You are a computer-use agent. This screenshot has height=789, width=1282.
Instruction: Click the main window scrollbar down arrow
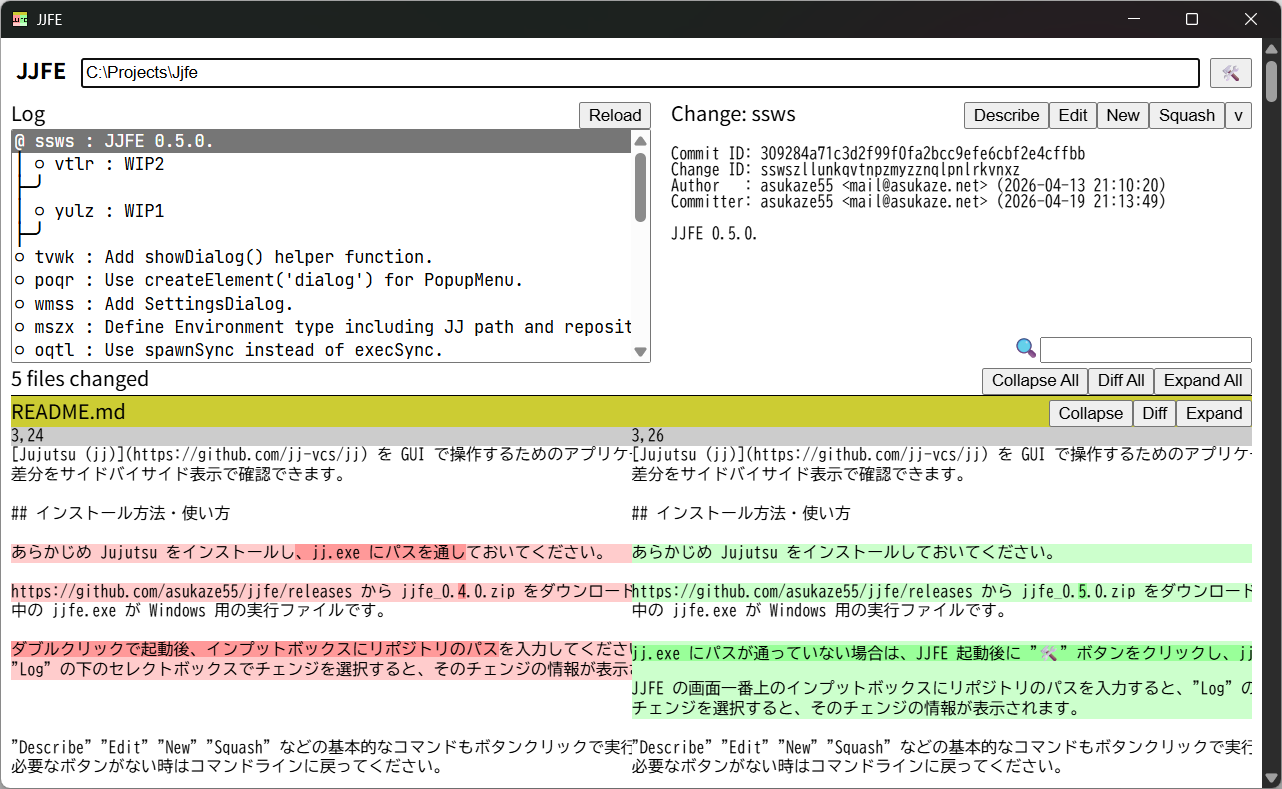tap(1272, 778)
